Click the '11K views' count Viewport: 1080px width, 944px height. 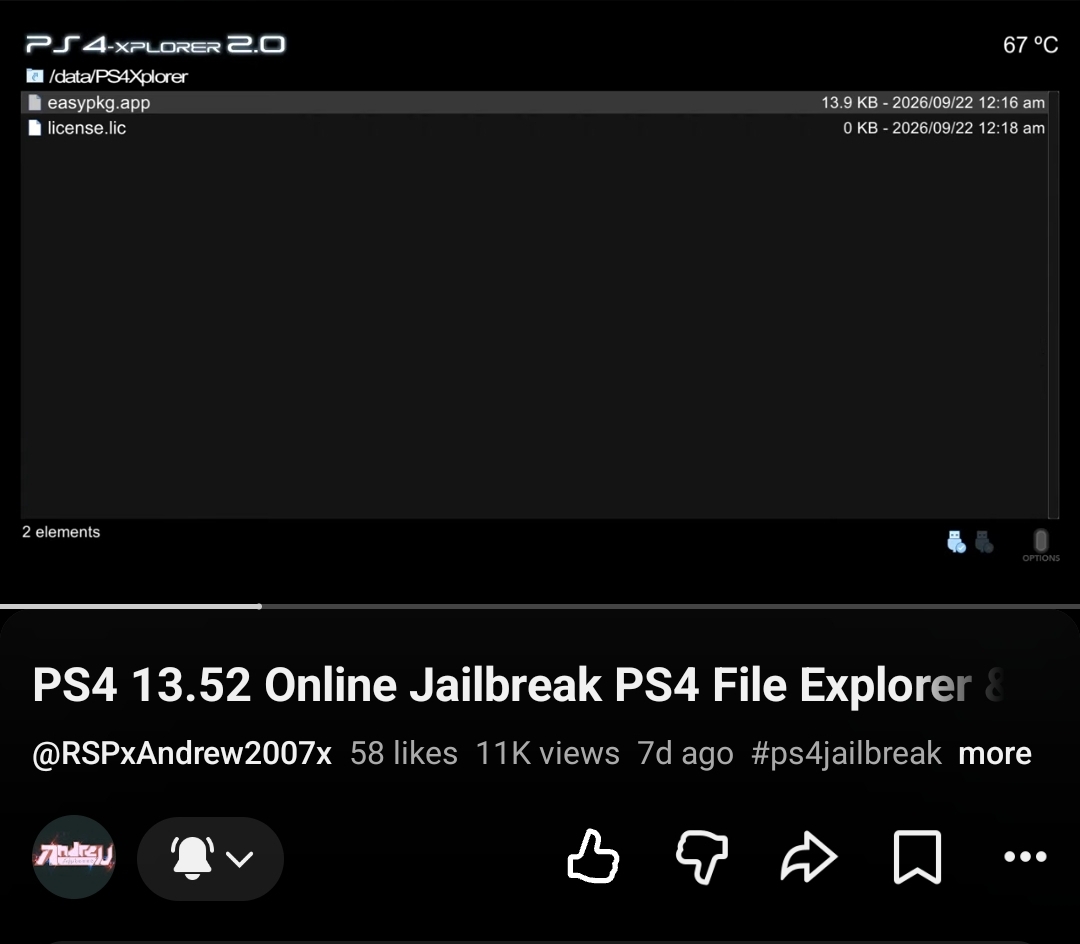tap(548, 753)
